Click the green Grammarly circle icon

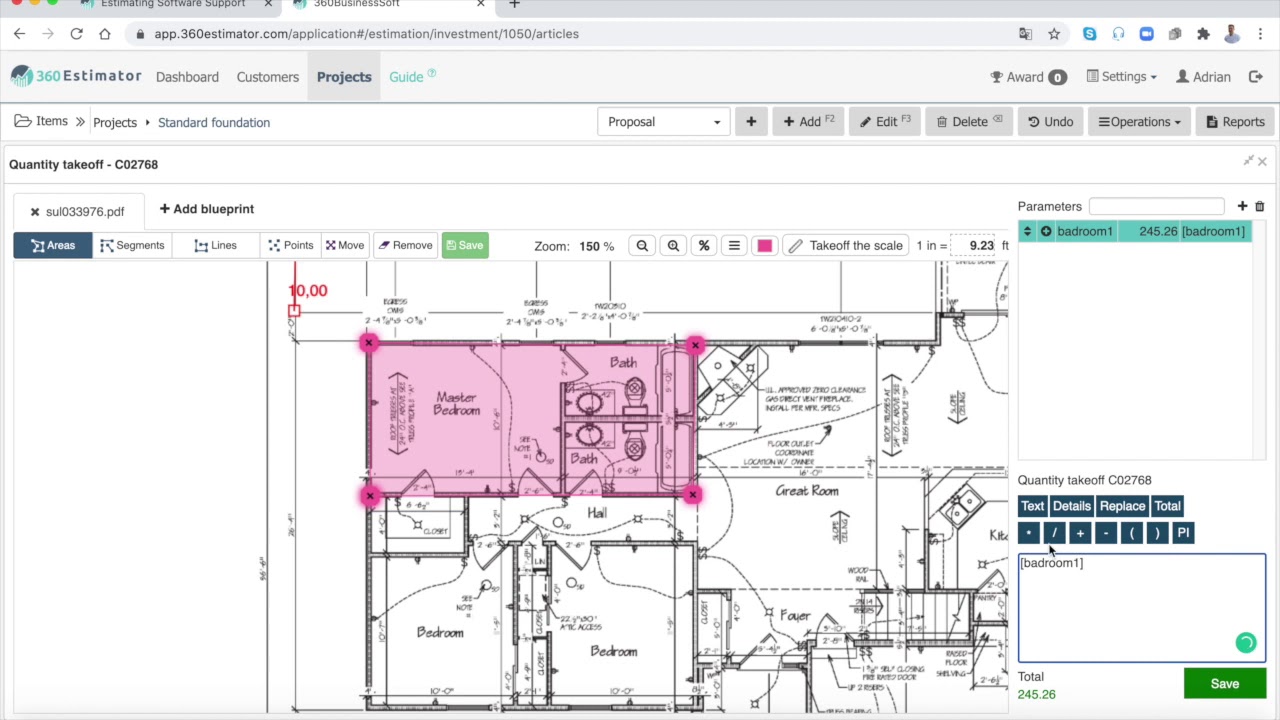point(1246,643)
